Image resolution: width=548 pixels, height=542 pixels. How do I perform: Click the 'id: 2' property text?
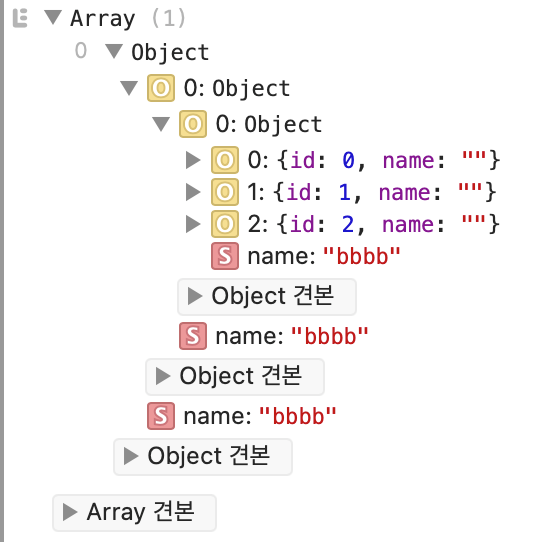323,224
